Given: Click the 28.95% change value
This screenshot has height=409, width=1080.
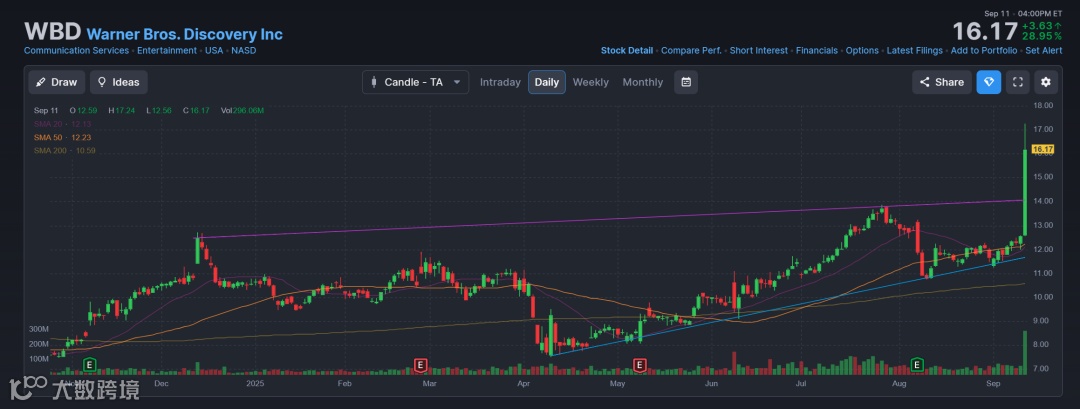Looking at the screenshot, I should (x=1042, y=36).
